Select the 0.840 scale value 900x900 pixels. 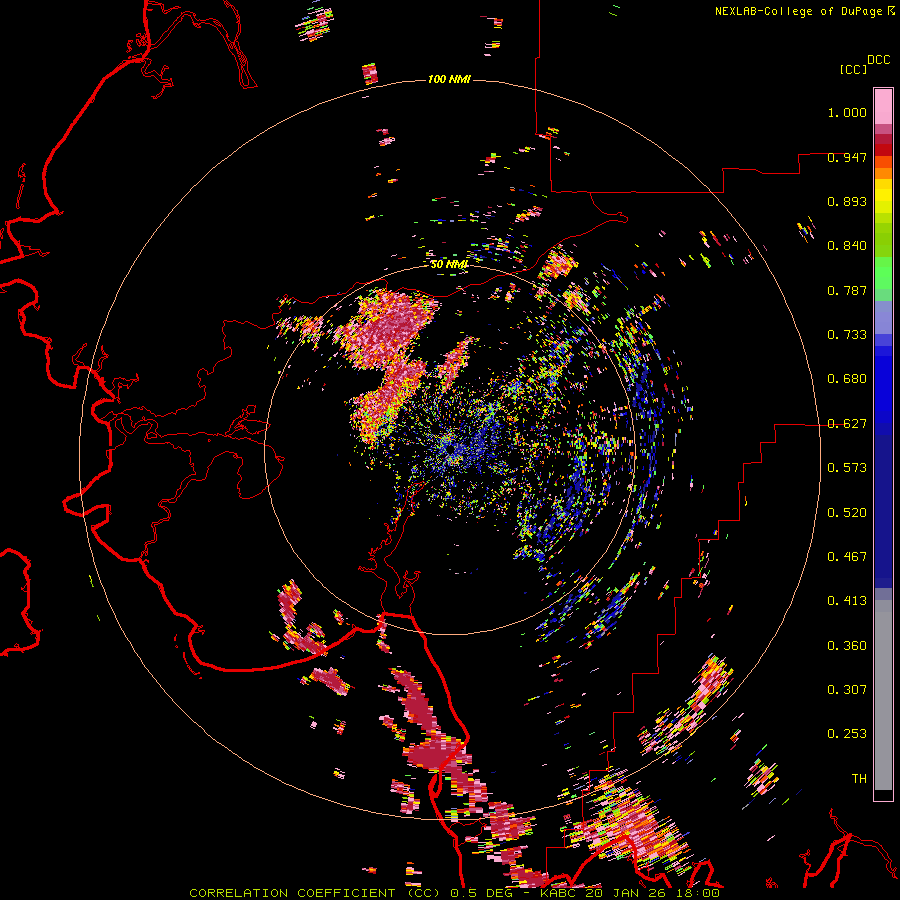click(x=847, y=246)
